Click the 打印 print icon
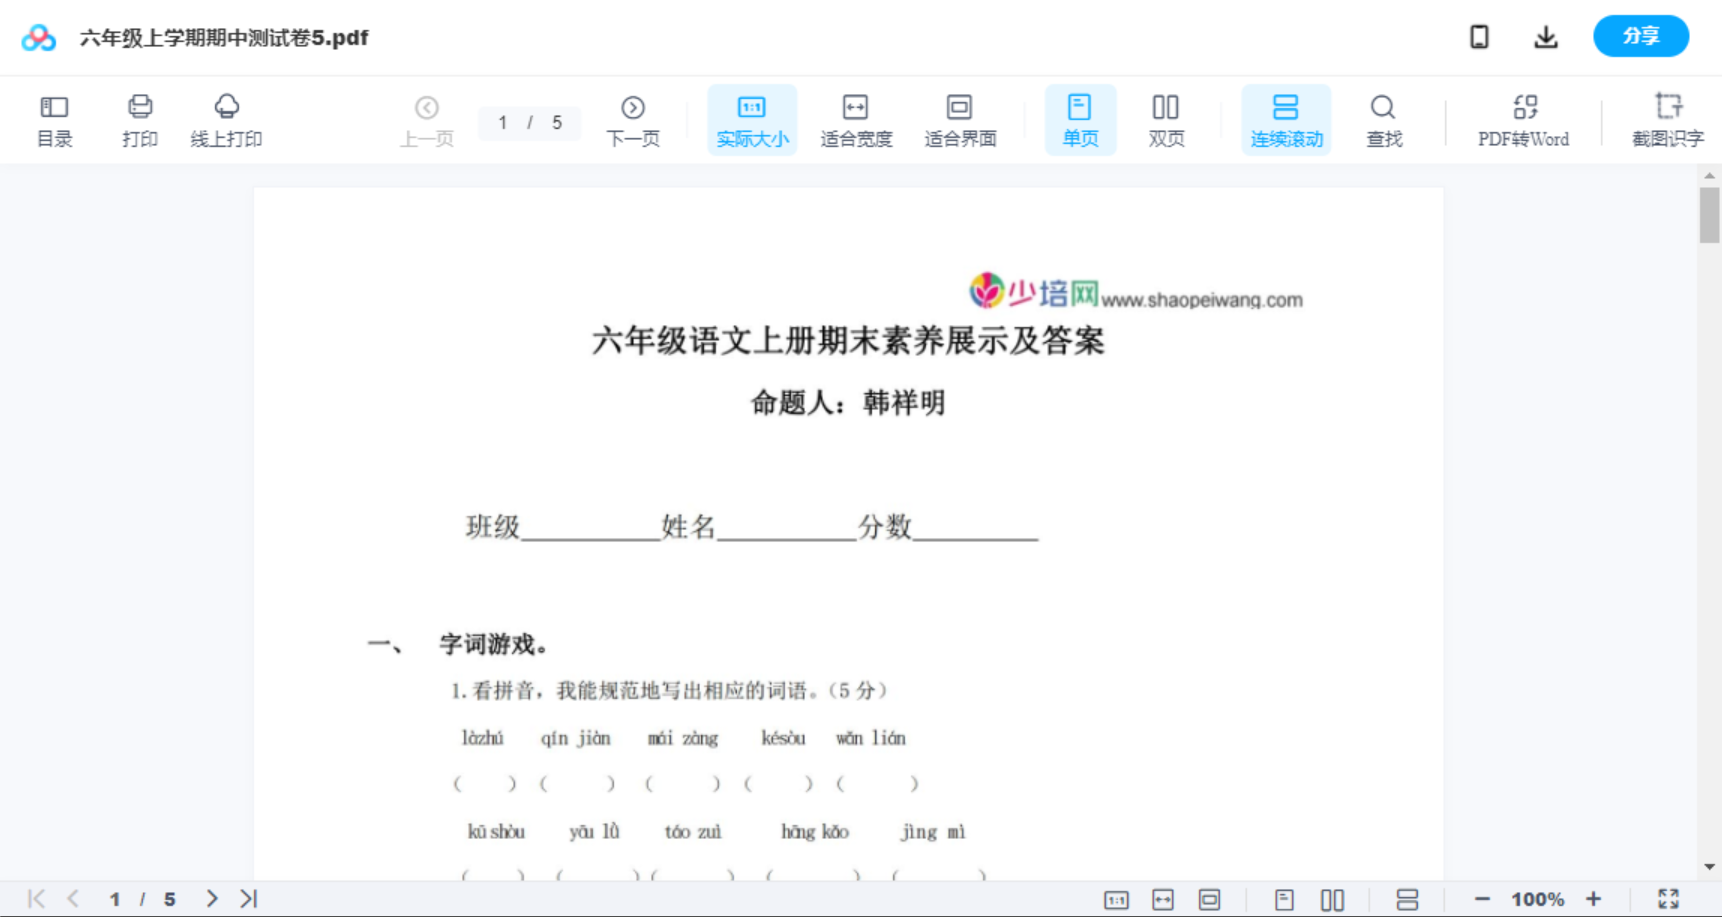 (x=139, y=119)
